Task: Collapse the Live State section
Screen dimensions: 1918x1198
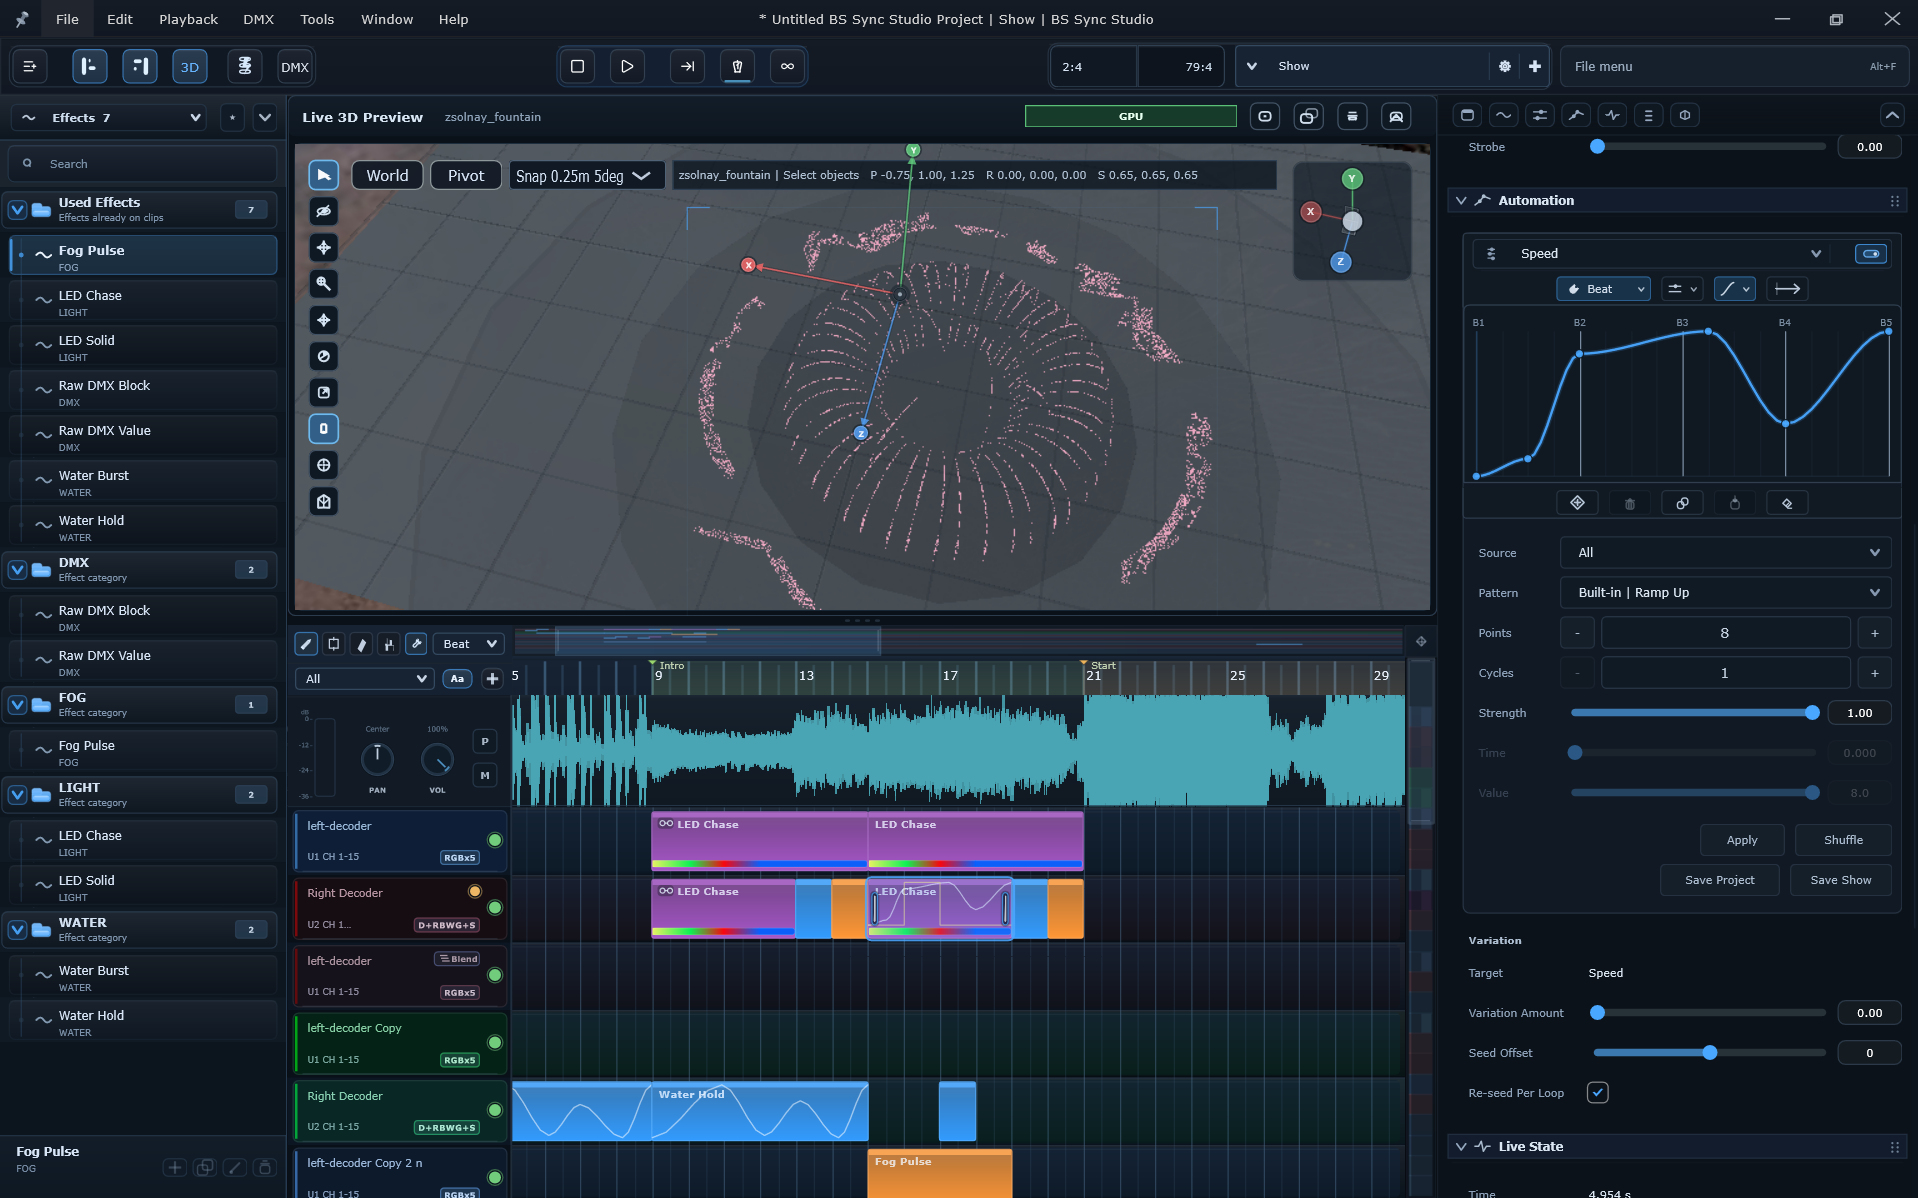Action: (x=1461, y=1146)
